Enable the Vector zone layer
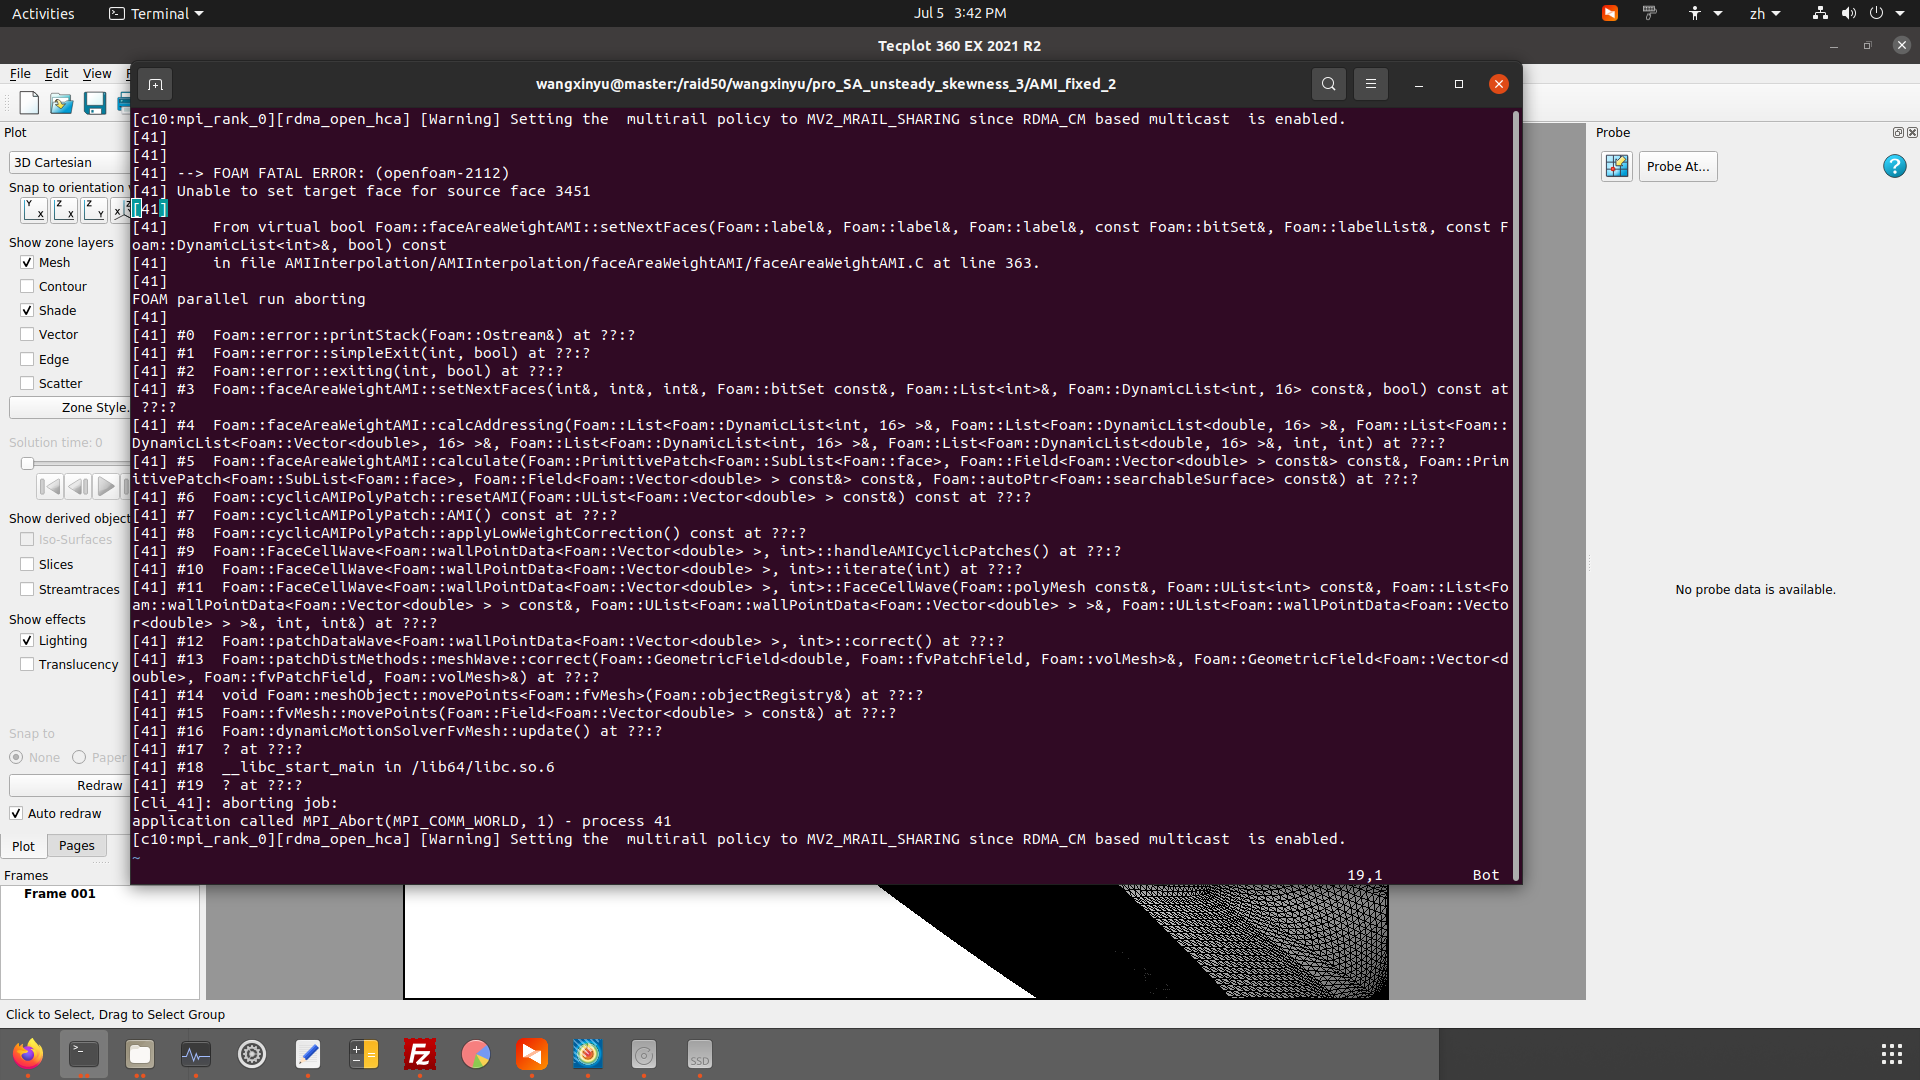Image resolution: width=1920 pixels, height=1080 pixels. [x=27, y=334]
